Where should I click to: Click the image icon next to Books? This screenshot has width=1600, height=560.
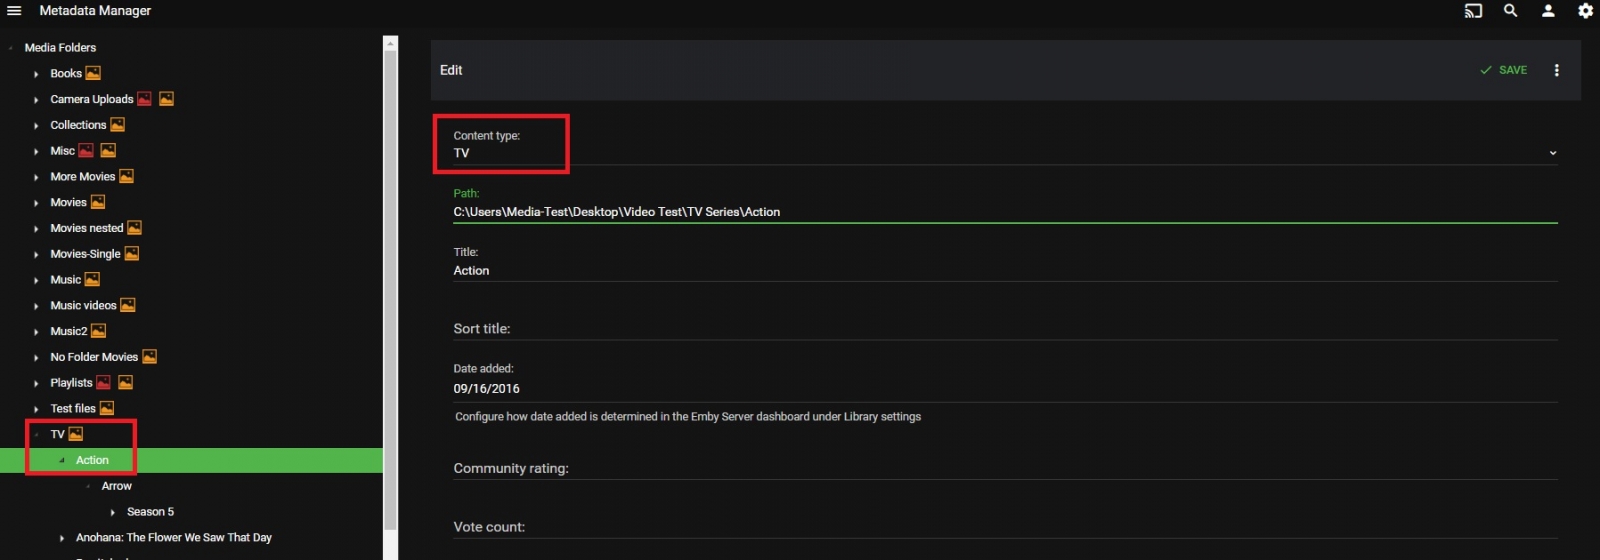[x=93, y=73]
